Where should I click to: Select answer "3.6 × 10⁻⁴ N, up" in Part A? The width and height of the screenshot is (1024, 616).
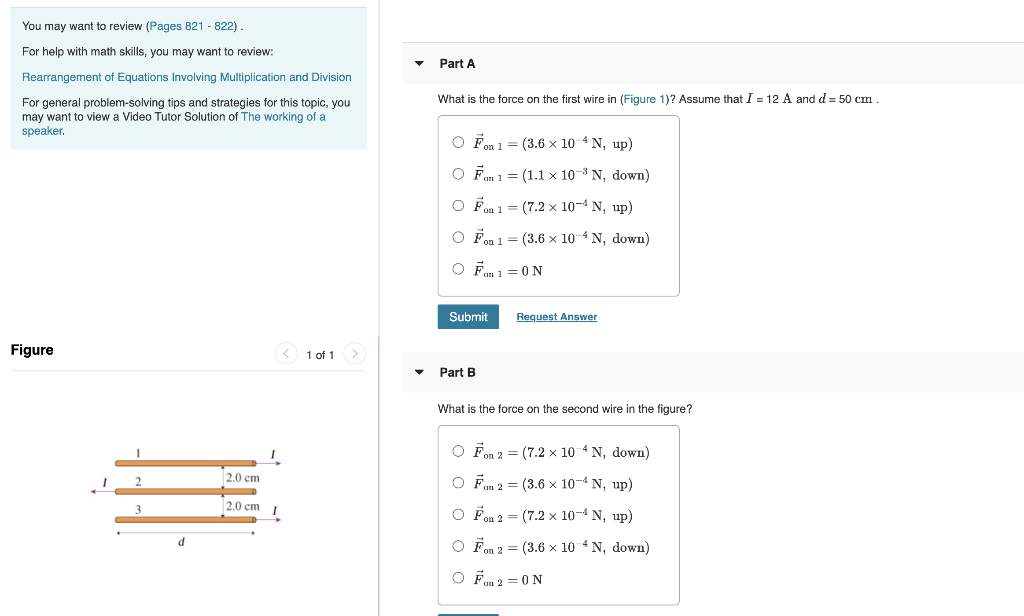pyautogui.click(x=457, y=142)
